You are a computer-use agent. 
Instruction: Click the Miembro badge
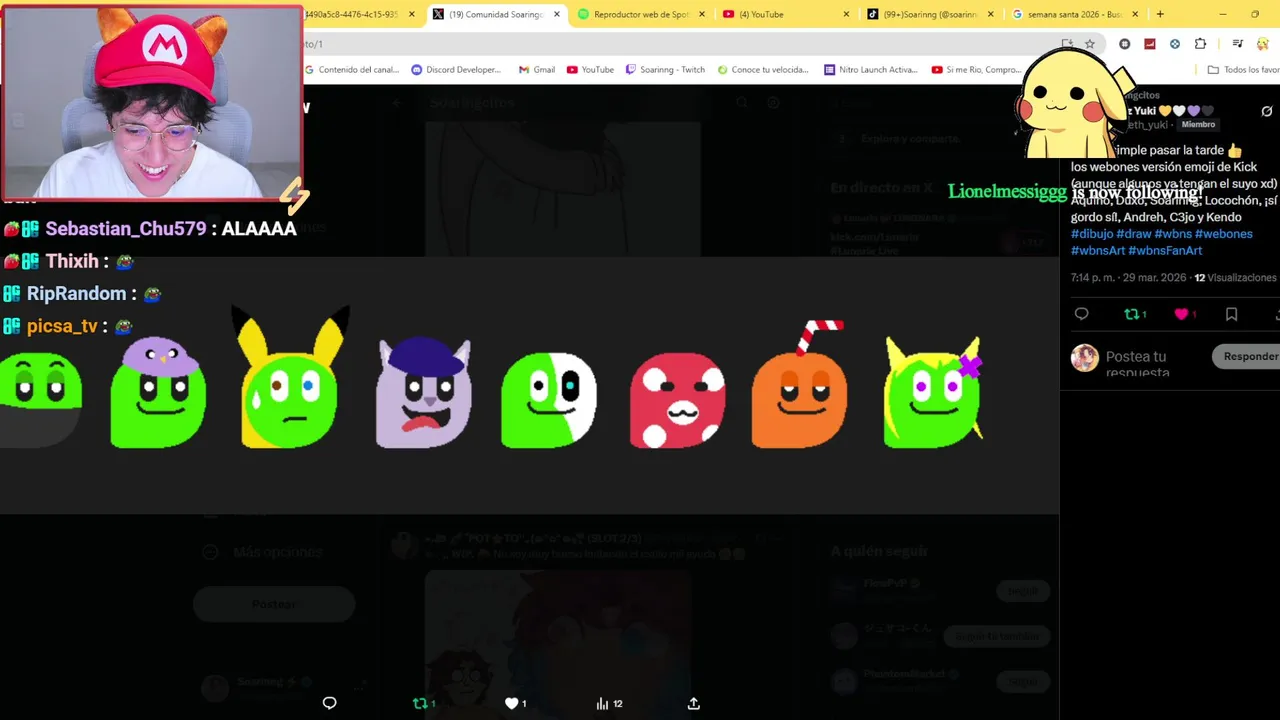[1198, 125]
